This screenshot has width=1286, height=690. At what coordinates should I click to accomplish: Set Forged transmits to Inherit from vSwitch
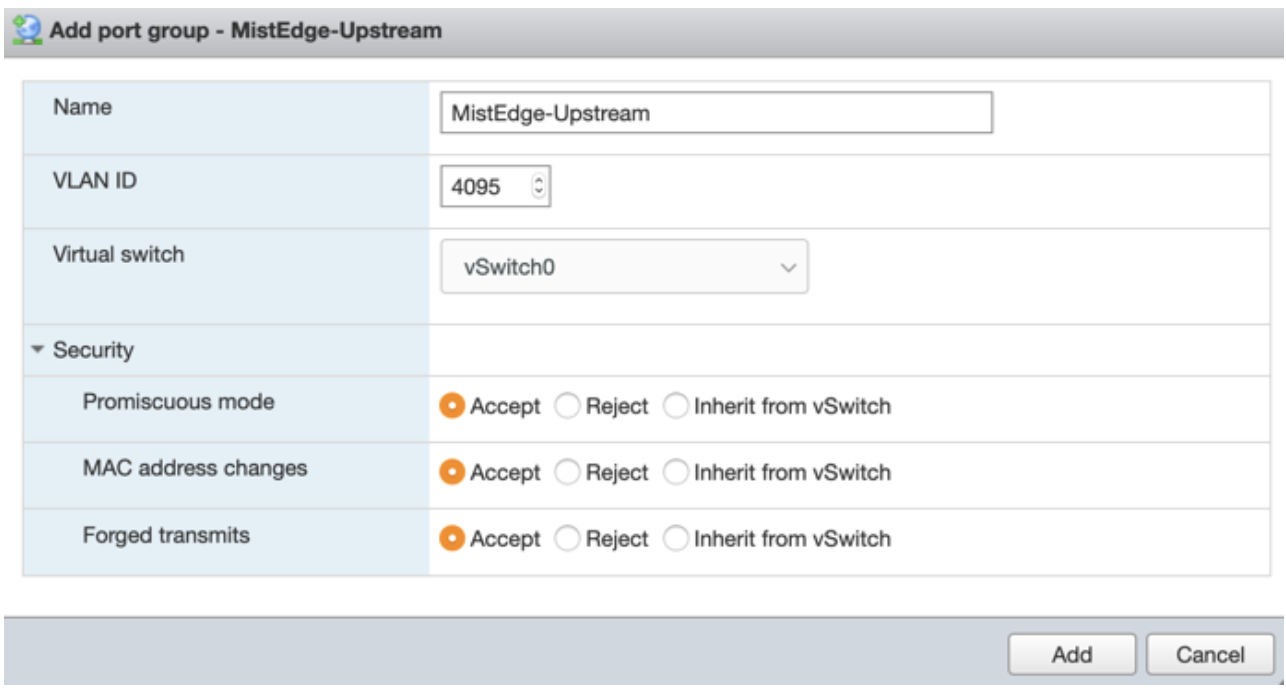[x=676, y=539]
